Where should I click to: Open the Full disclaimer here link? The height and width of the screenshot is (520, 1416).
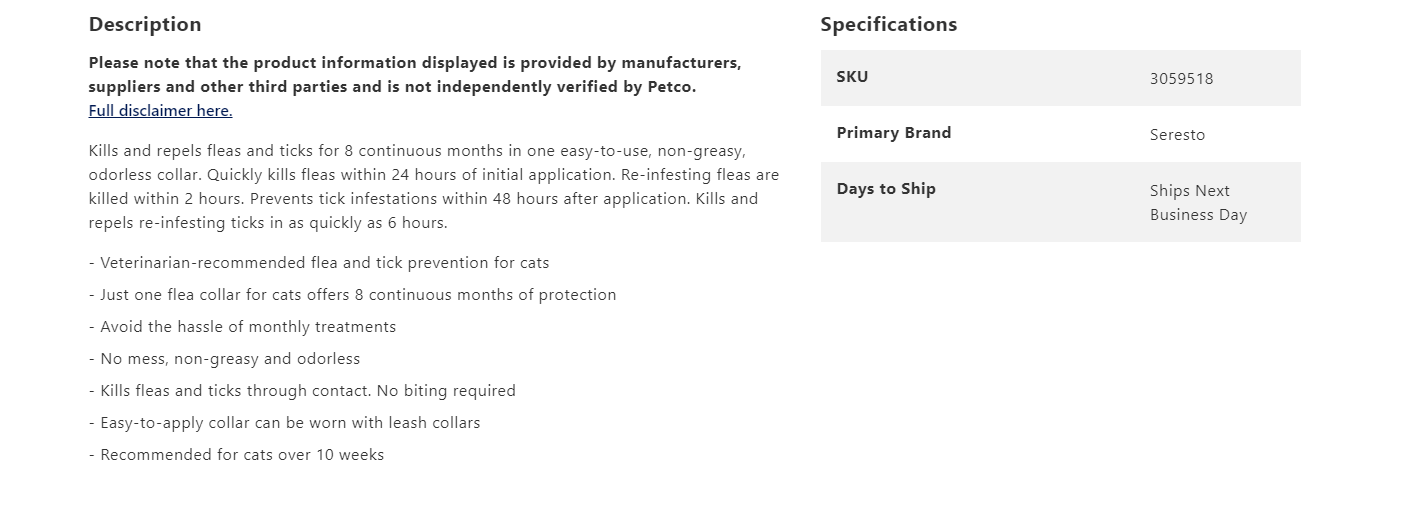coord(160,111)
